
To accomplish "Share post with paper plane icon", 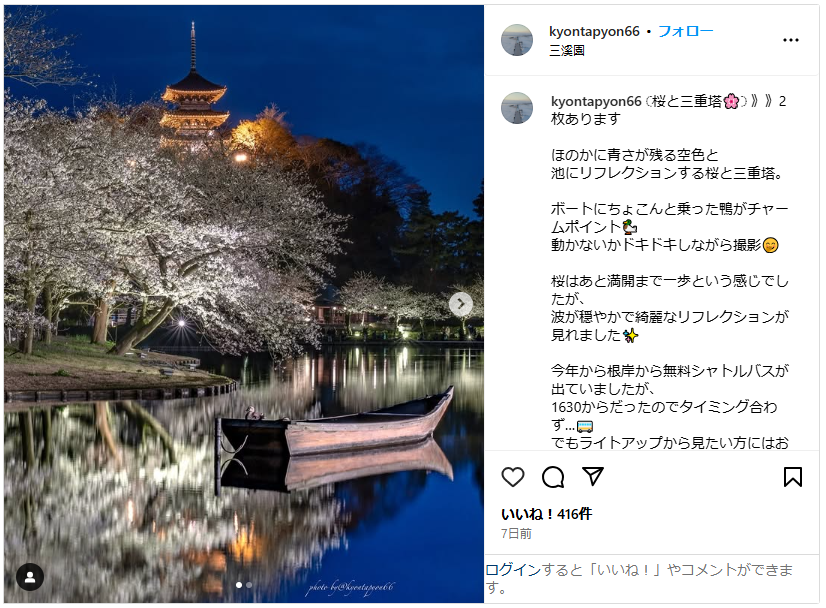I will 593,476.
